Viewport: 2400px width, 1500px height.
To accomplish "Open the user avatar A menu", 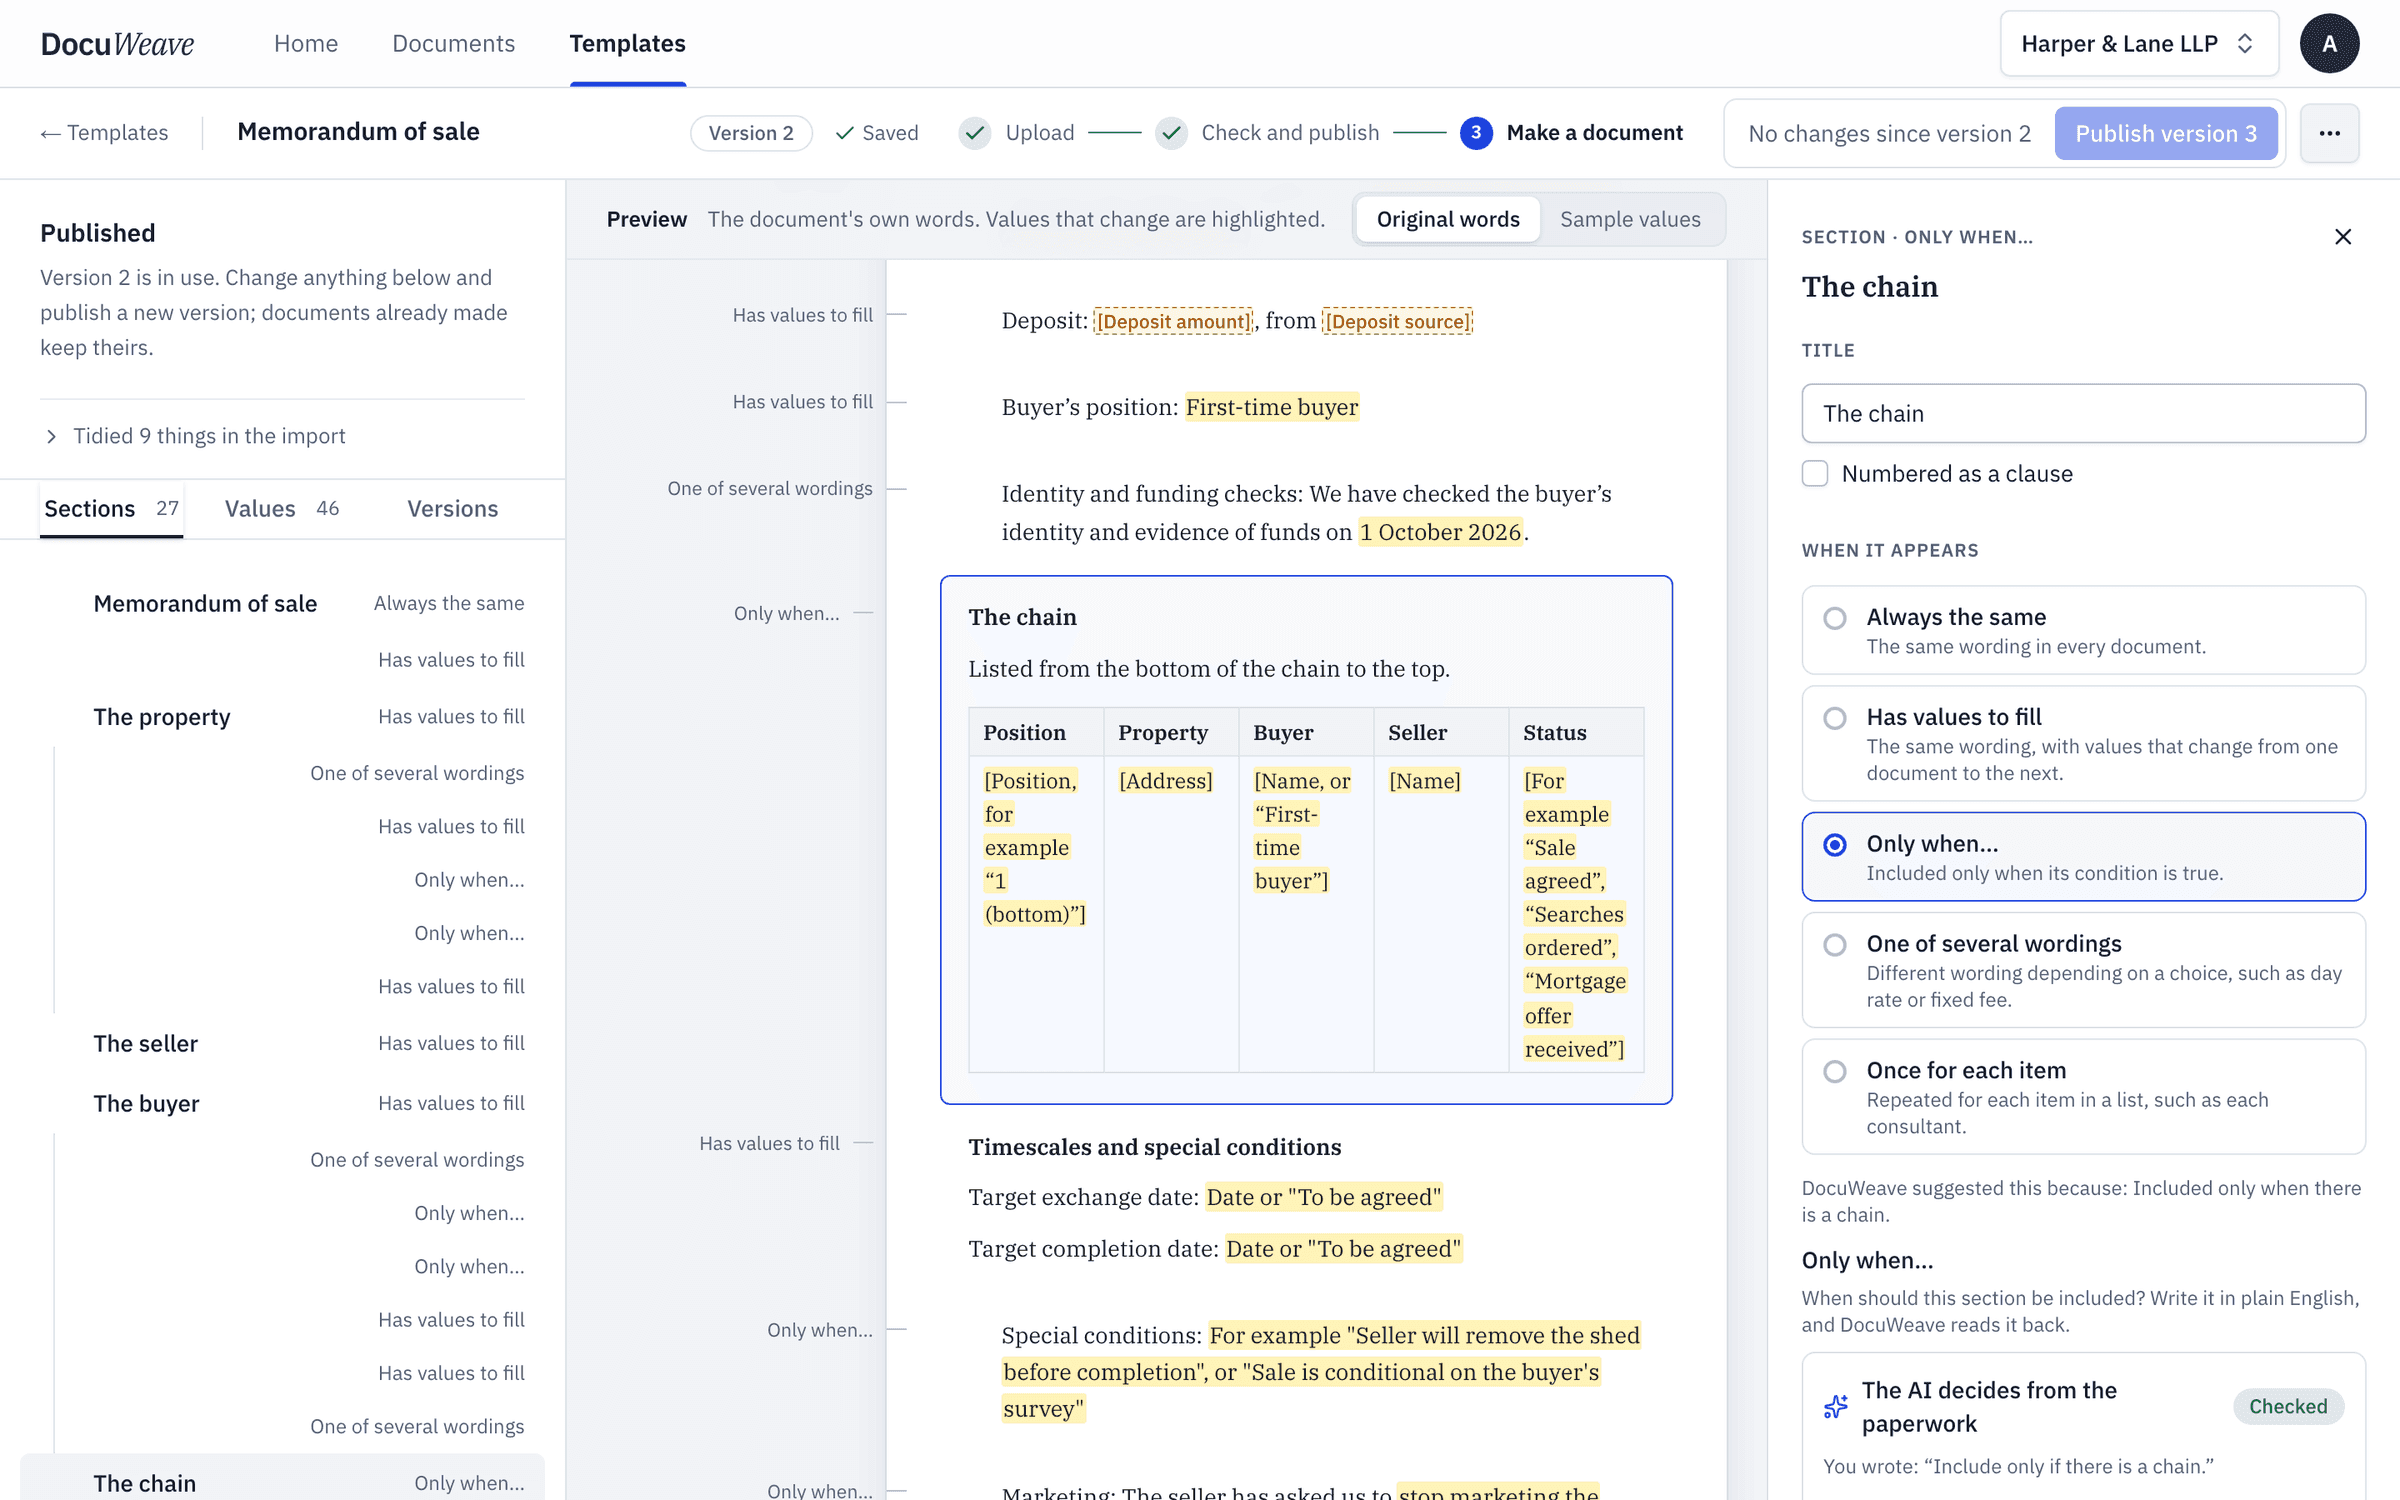I will click(x=2329, y=44).
